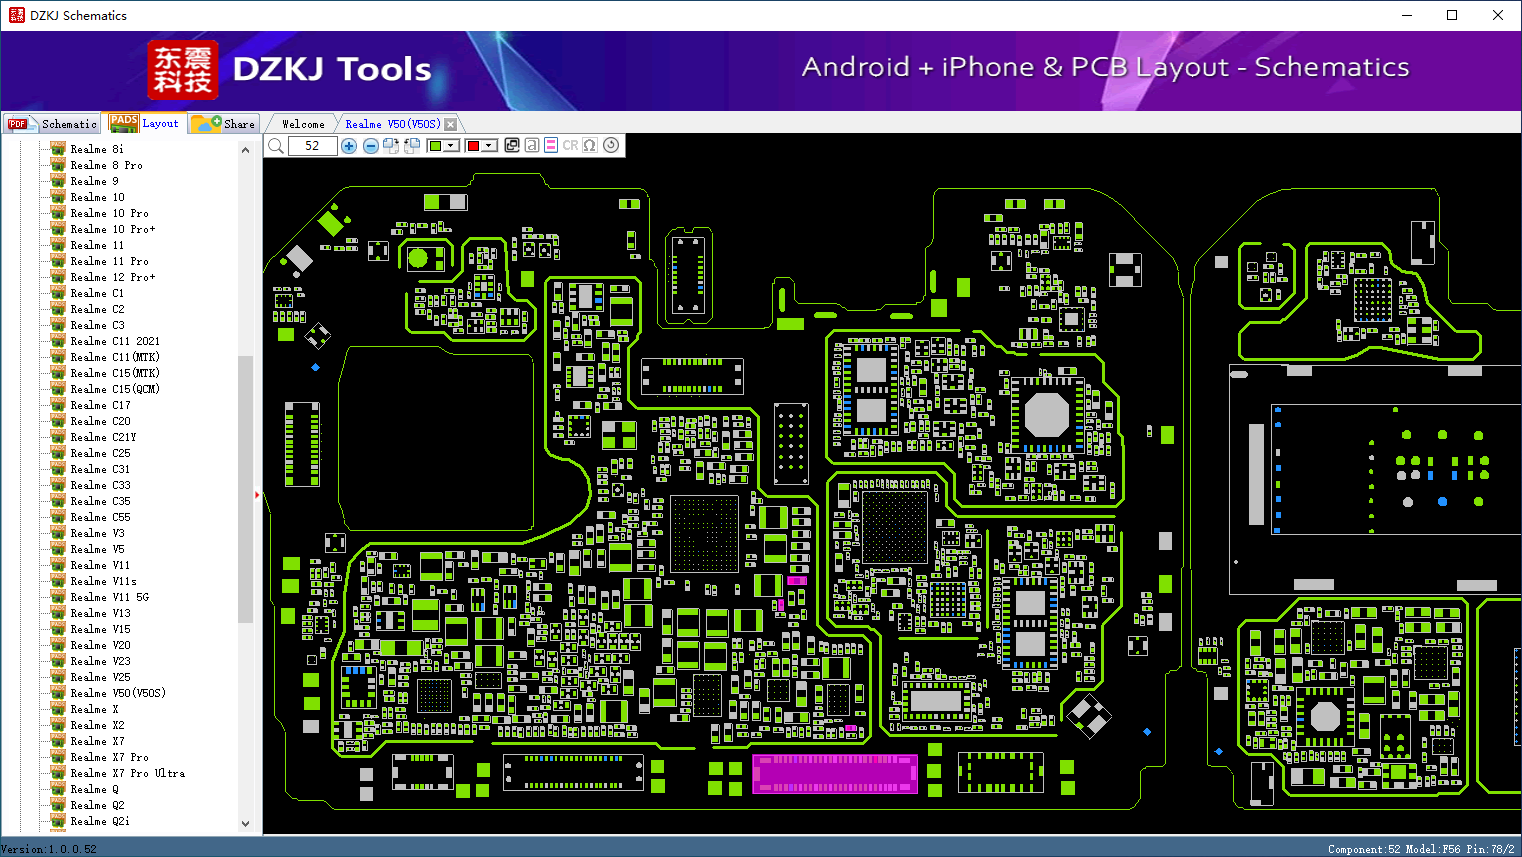Select Realme 10 in the model list
Screen dimensions: 1522x857
[97, 197]
